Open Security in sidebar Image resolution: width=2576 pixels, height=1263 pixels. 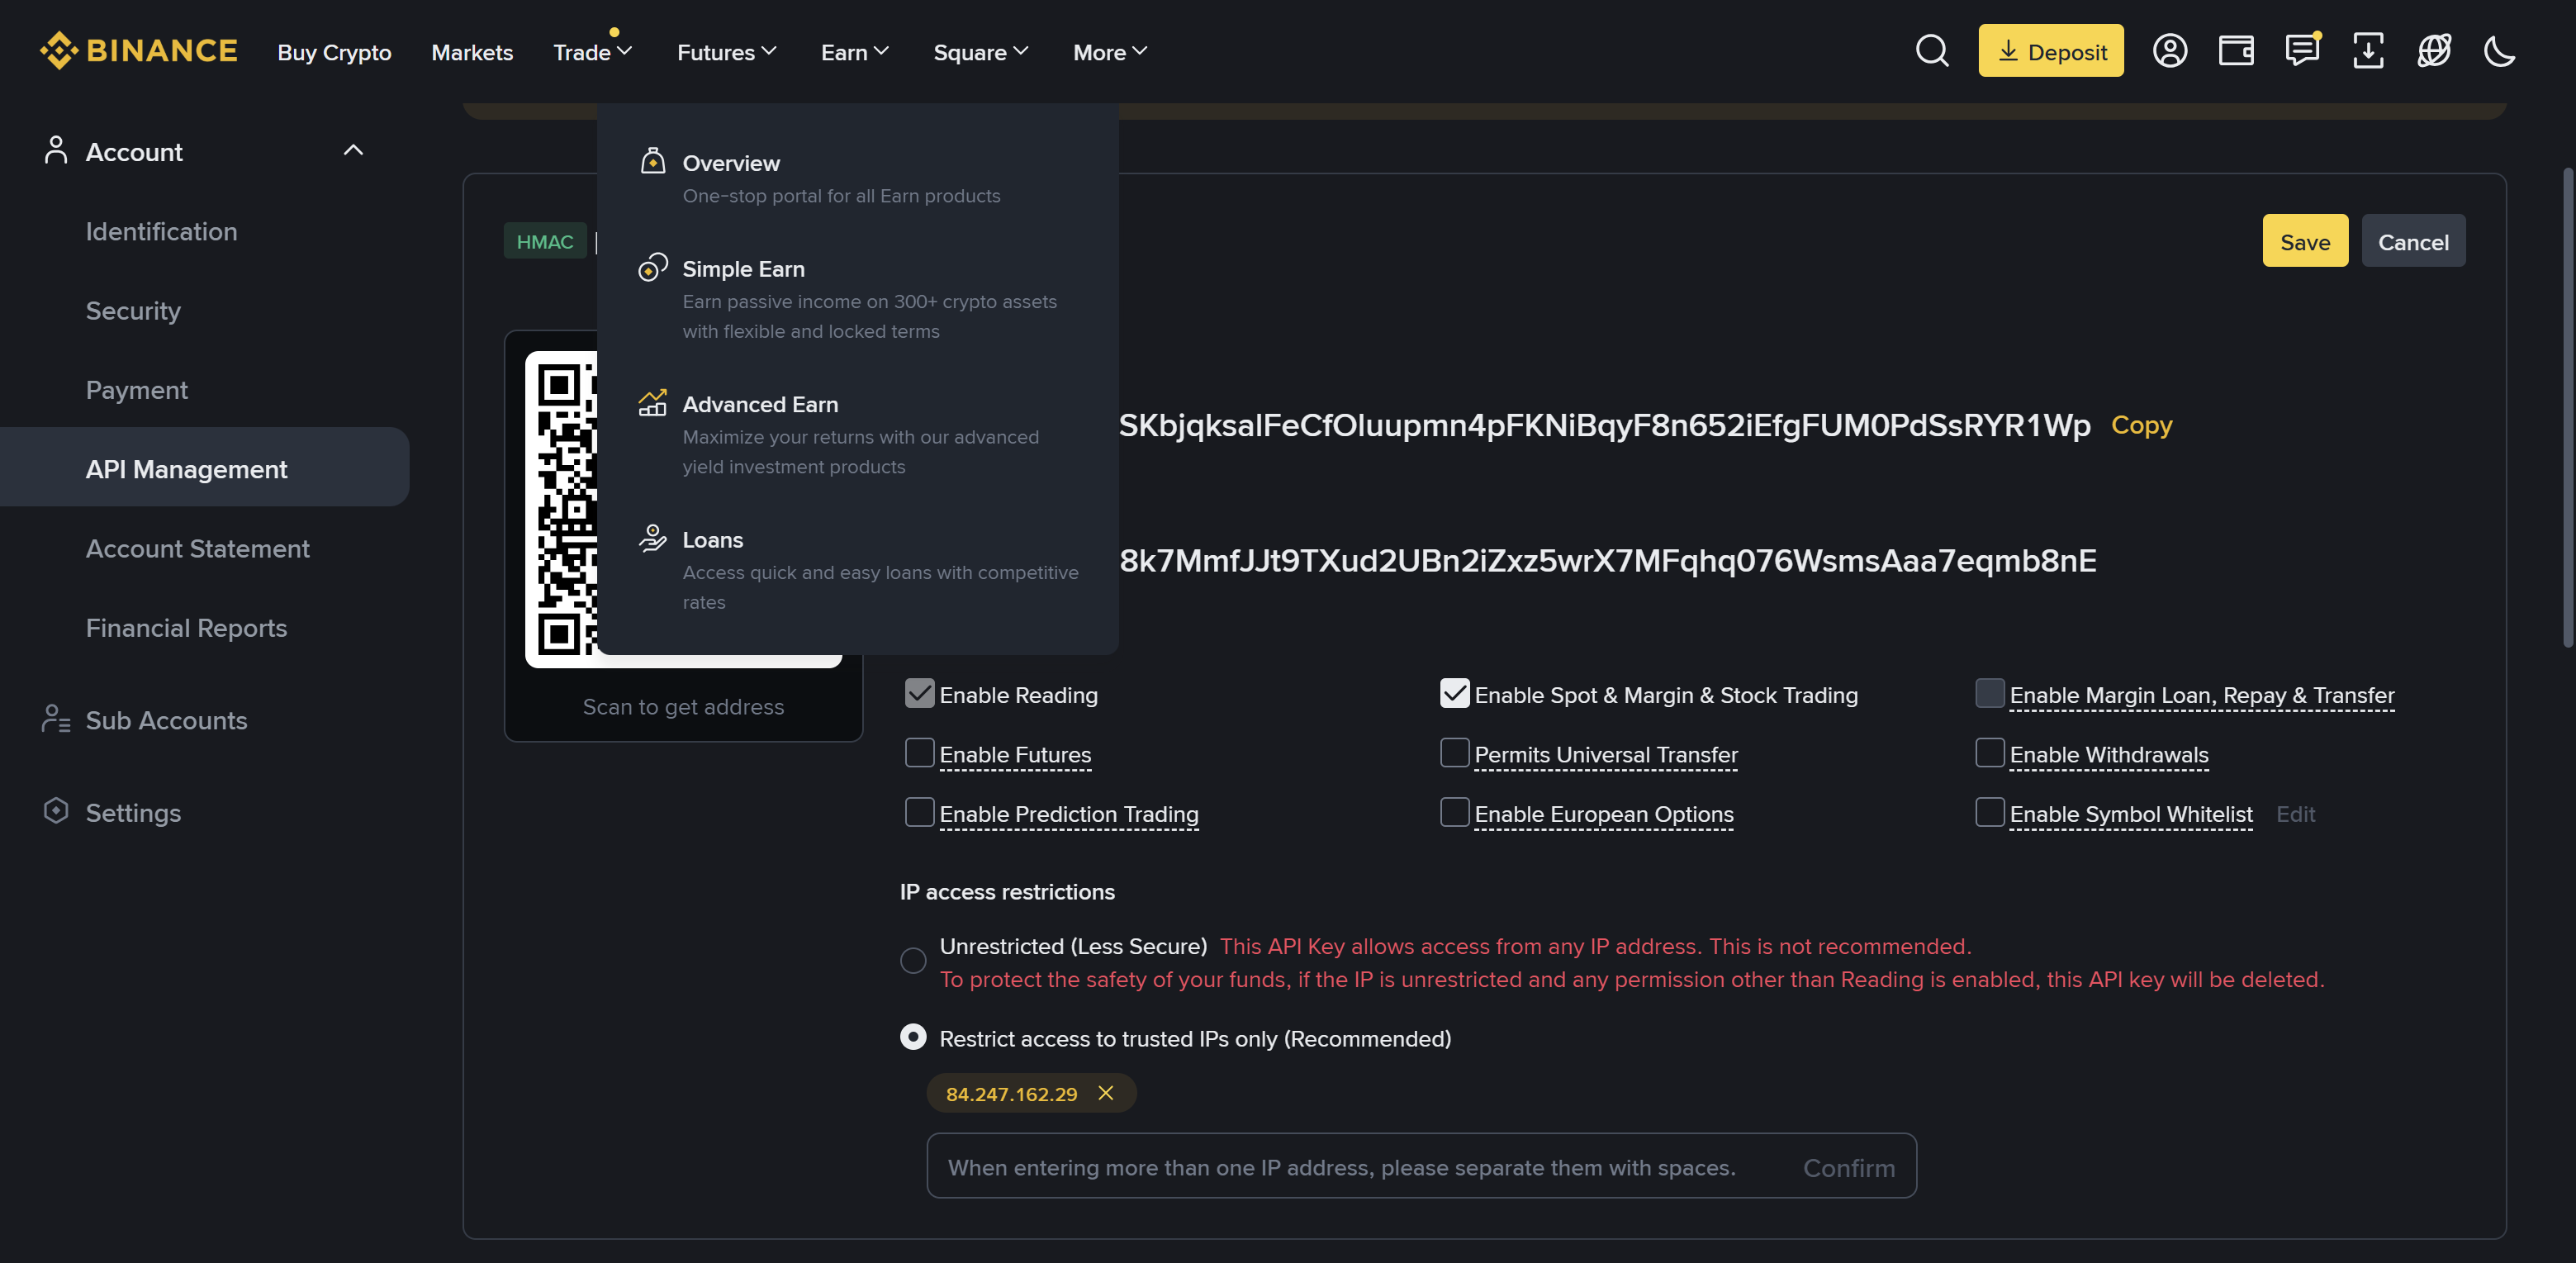133,310
